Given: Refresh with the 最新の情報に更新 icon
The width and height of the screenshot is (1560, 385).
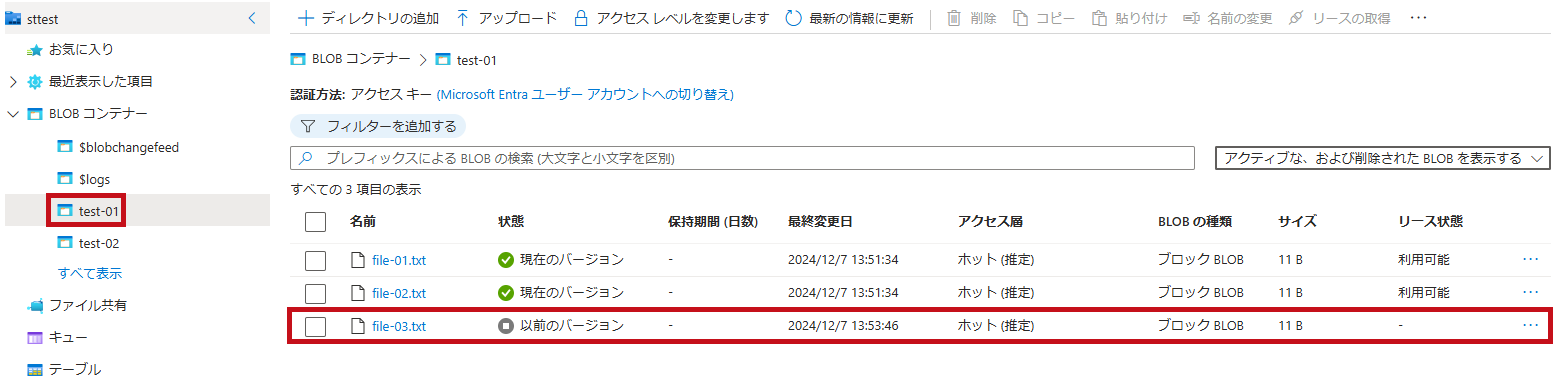Looking at the screenshot, I should click(794, 18).
